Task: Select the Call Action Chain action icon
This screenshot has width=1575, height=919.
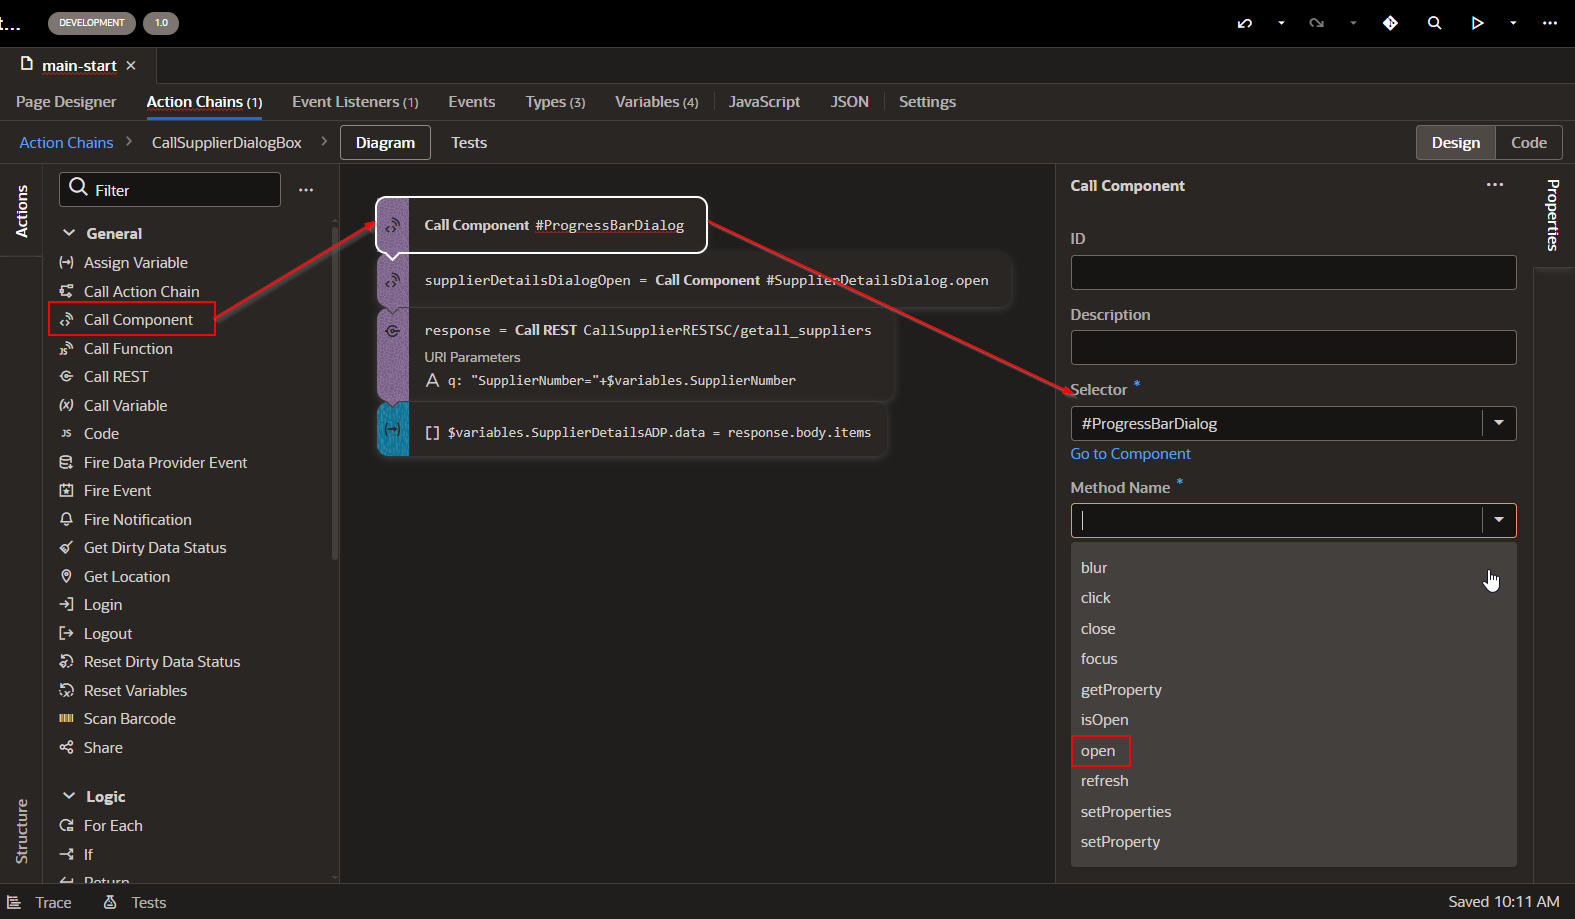Action: tap(66, 291)
